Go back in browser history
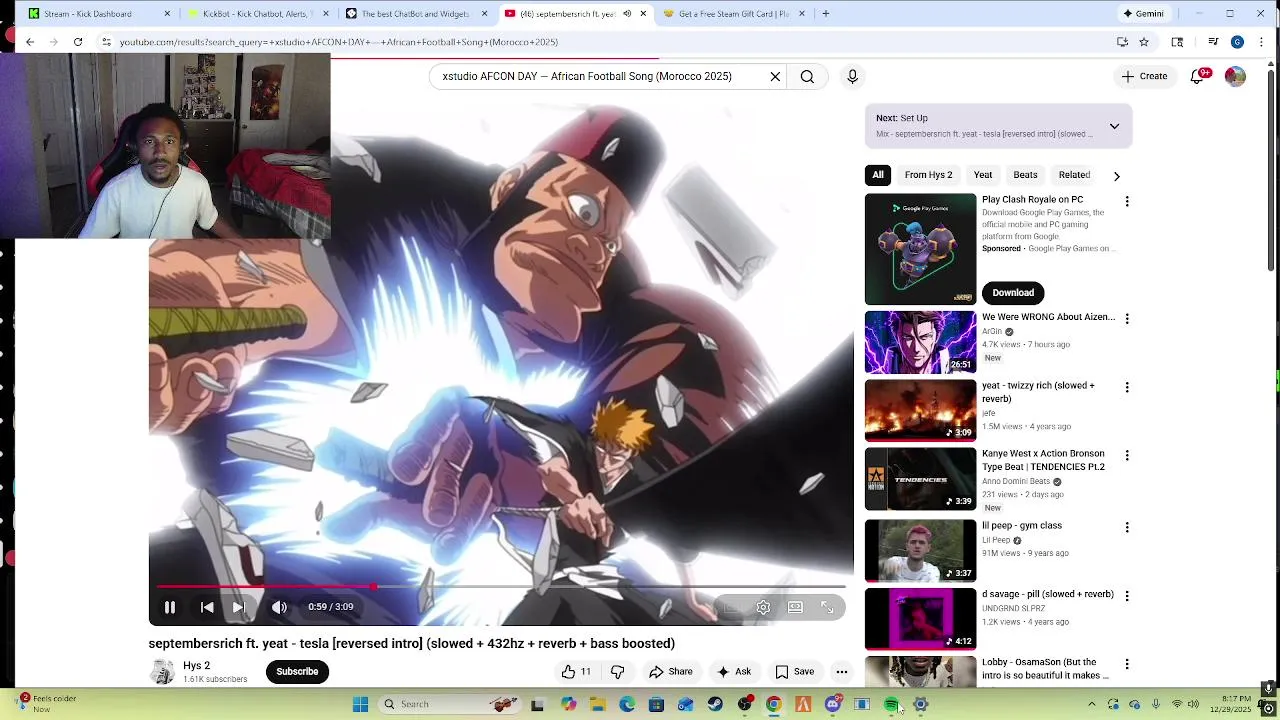Screen dimensions: 1280x720 click(30, 42)
